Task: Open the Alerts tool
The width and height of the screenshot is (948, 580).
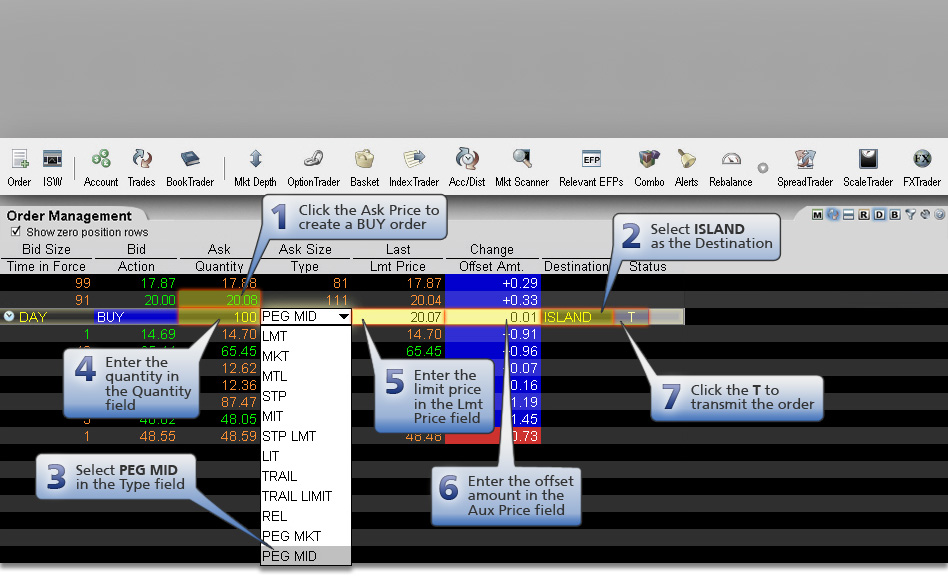Action: pos(686,168)
